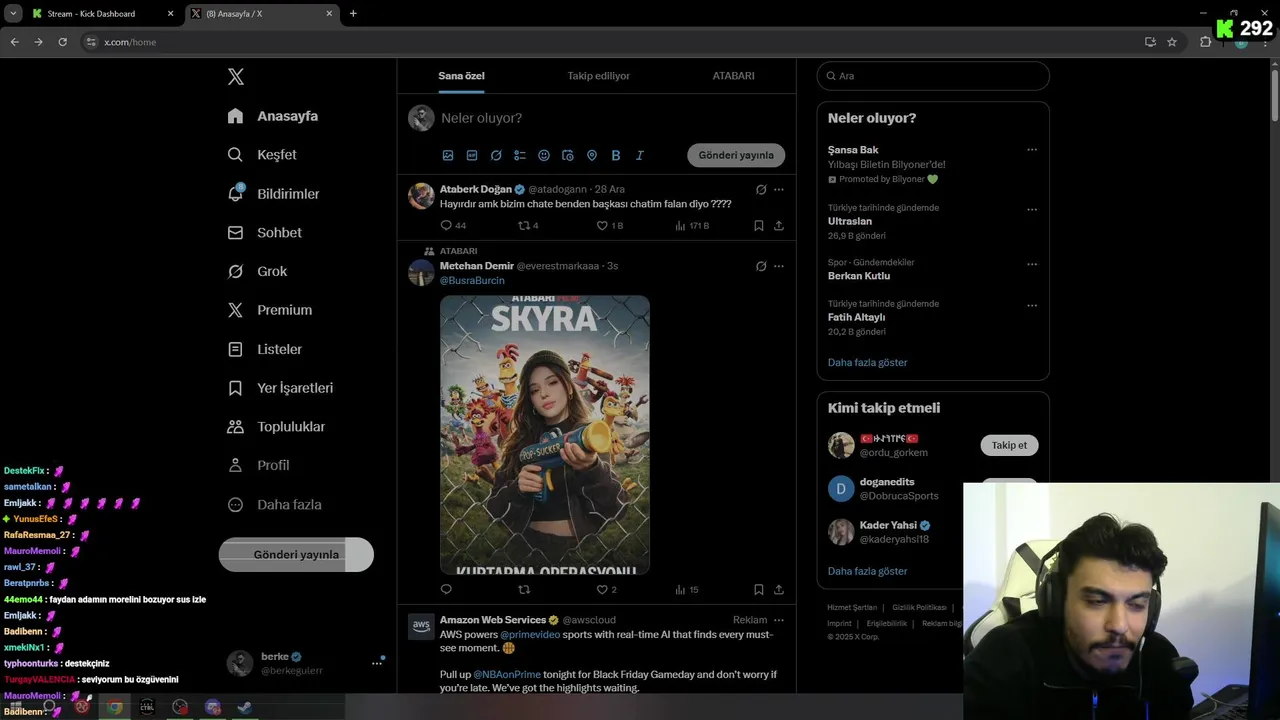The width and height of the screenshot is (1280, 720).
Task: Open Sohbet messages
Action: point(264,232)
